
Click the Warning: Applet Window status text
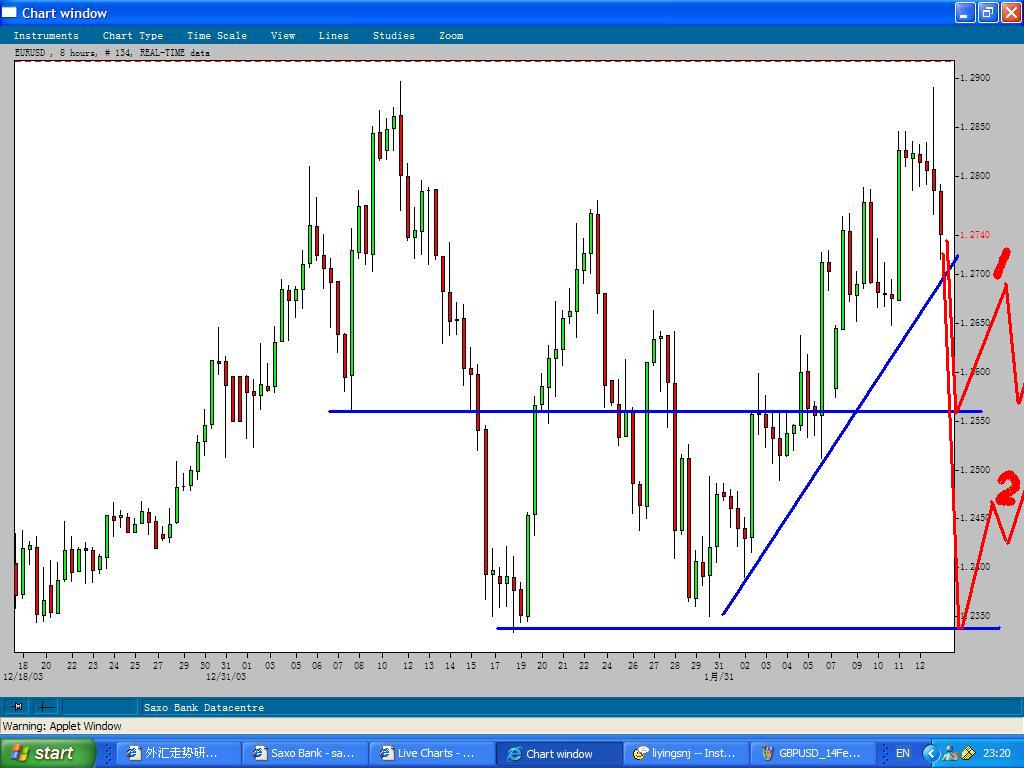62,726
